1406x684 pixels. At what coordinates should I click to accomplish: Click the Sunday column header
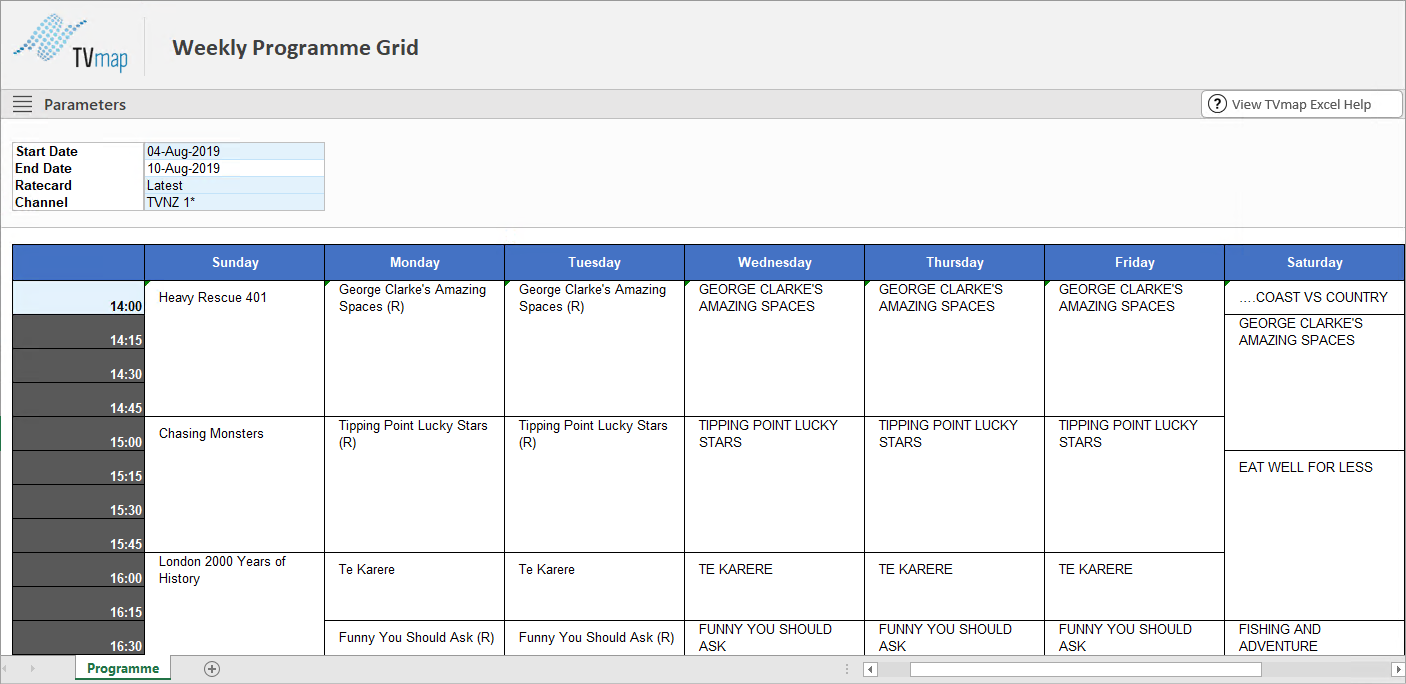click(235, 262)
